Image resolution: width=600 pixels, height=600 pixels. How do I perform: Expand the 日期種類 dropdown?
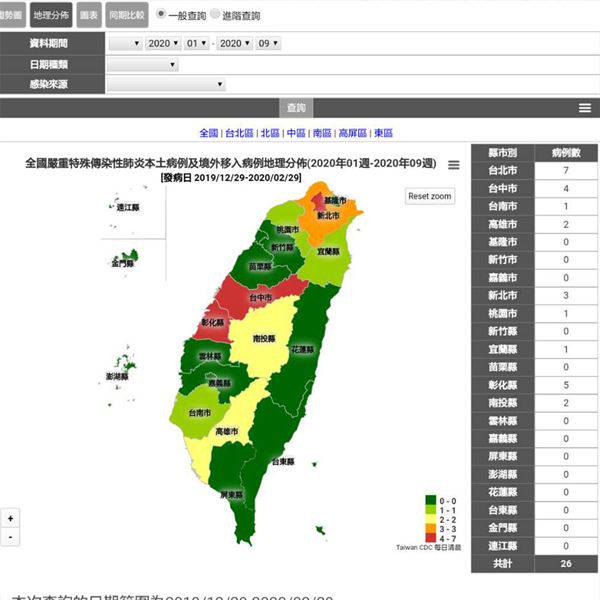point(142,65)
